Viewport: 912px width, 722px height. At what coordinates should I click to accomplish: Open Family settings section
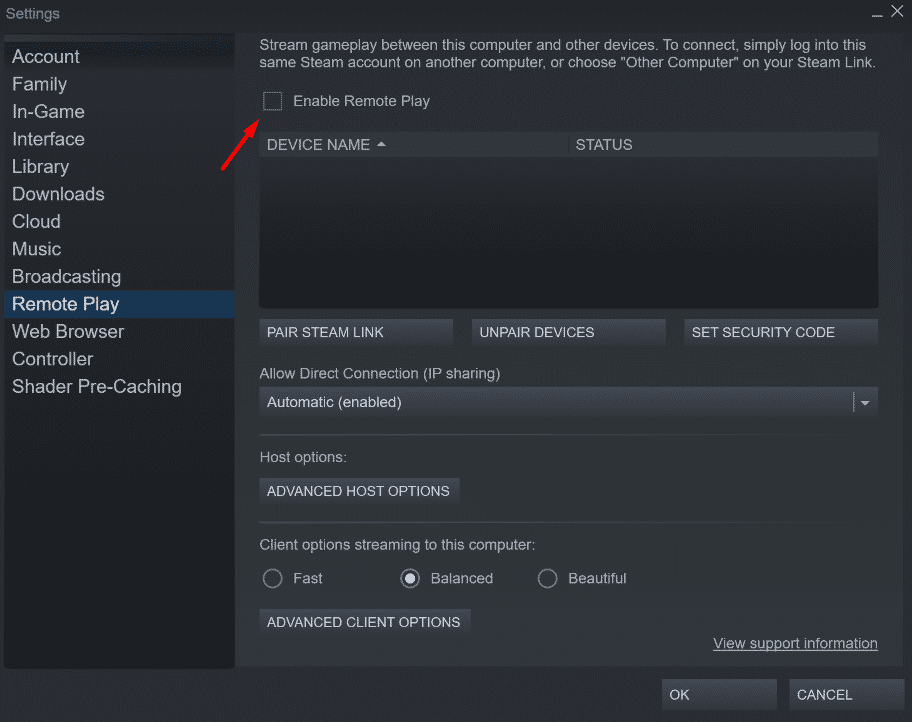(x=119, y=84)
